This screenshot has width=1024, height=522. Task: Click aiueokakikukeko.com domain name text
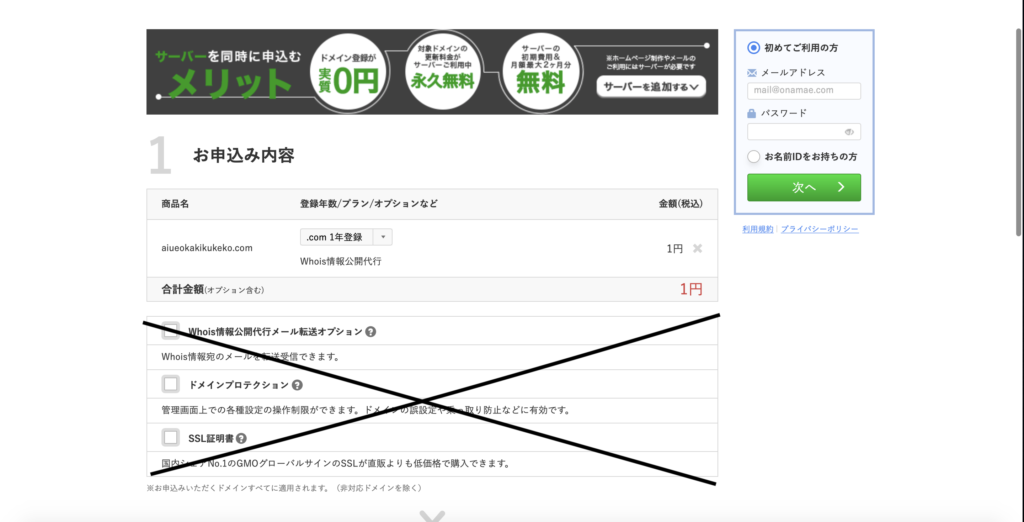coord(207,248)
